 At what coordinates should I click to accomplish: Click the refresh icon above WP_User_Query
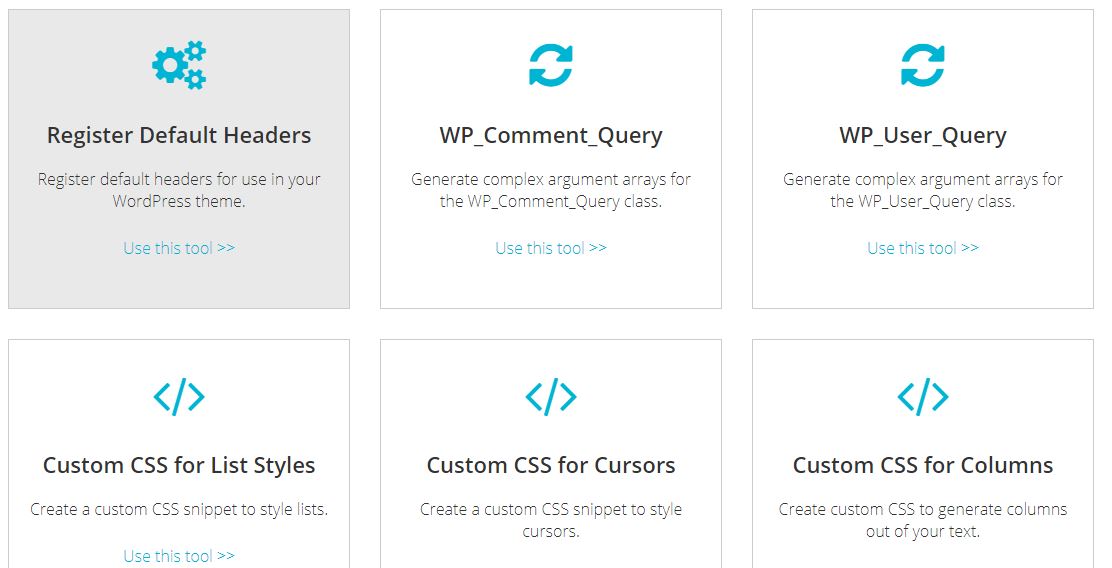tap(923, 65)
